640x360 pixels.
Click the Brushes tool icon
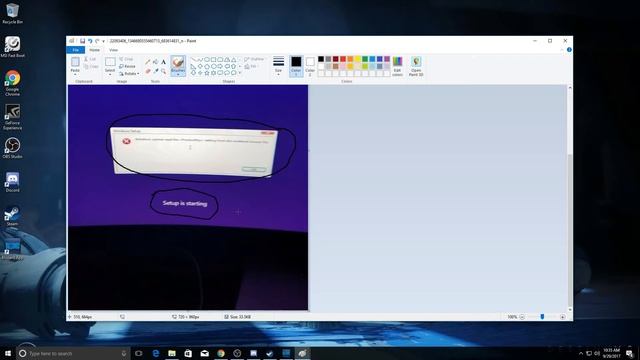tap(178, 62)
